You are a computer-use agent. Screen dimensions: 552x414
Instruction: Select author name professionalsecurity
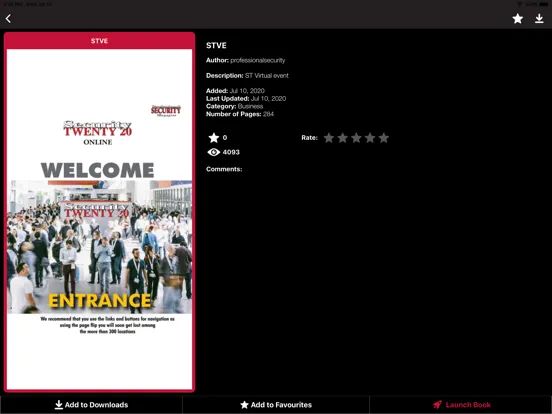coord(258,60)
